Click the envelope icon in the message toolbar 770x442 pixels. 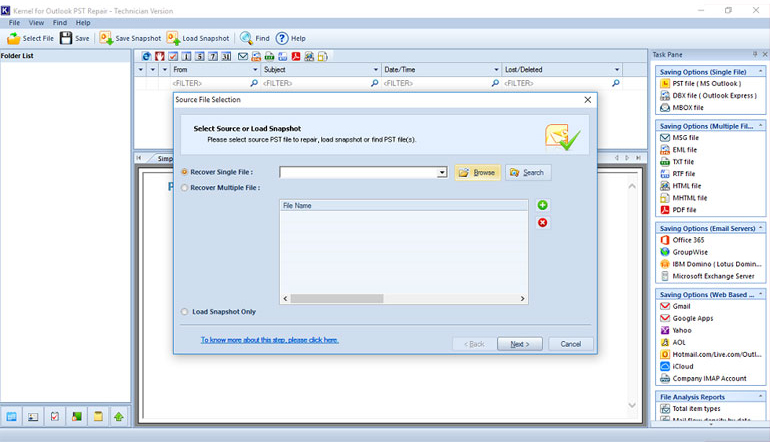point(243,56)
